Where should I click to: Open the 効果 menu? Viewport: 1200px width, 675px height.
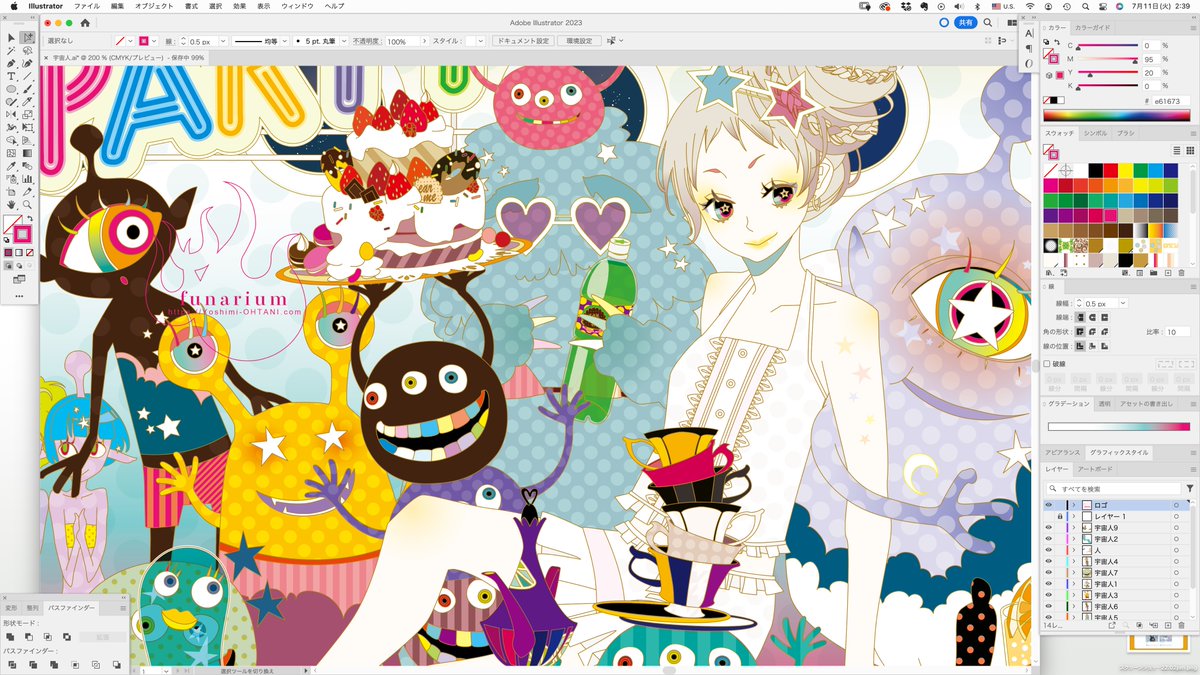[x=239, y=6]
